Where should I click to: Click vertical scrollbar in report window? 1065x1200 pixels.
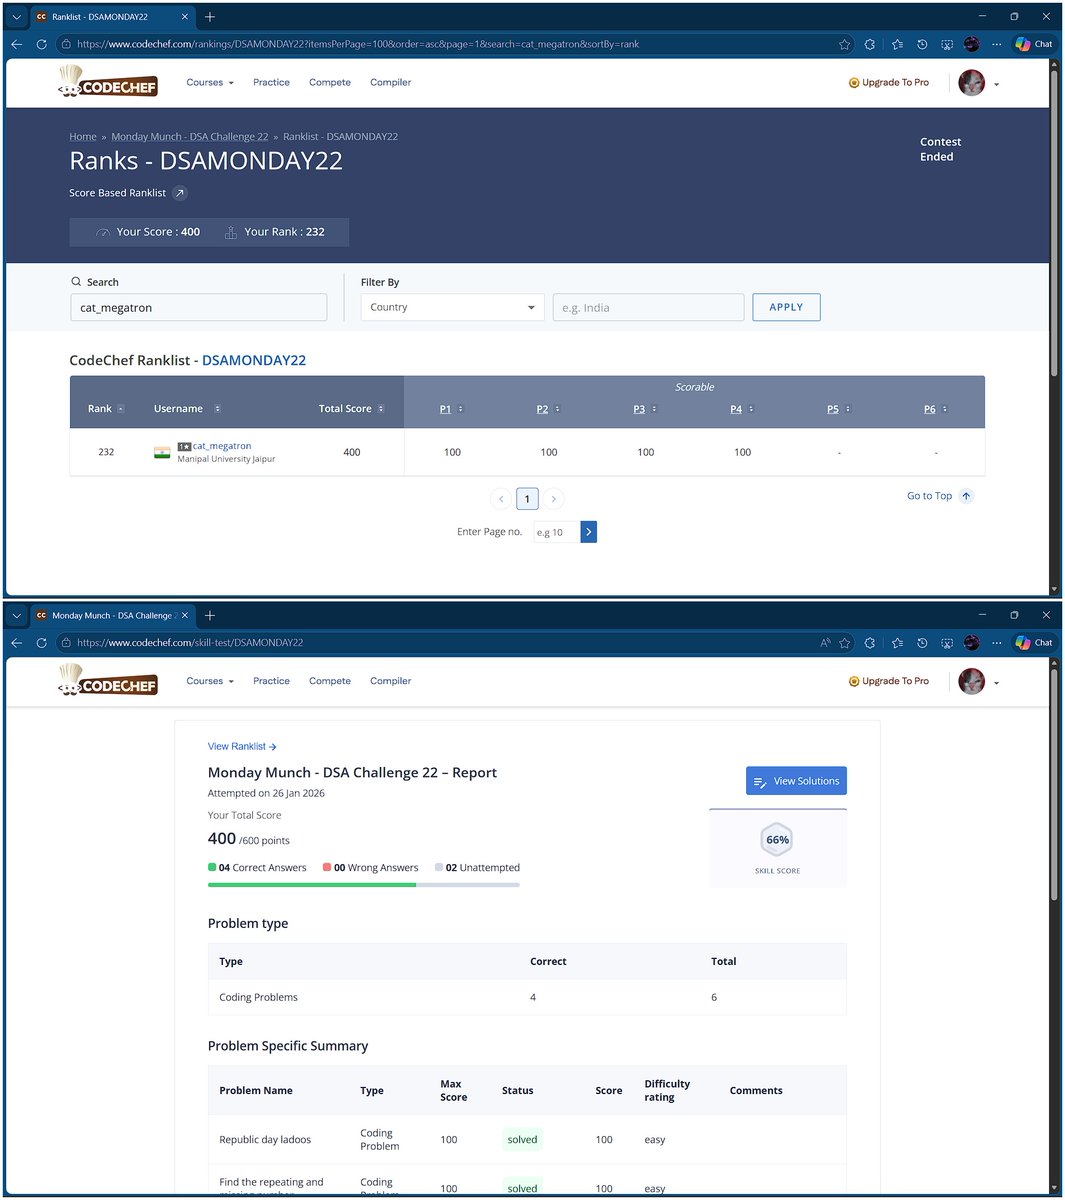pyautogui.click(x=1054, y=785)
